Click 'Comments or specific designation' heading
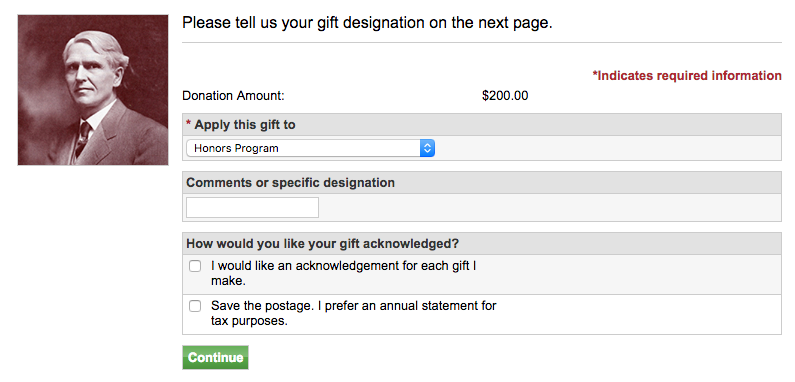Screen dimensions: 795x382 pos(291,183)
